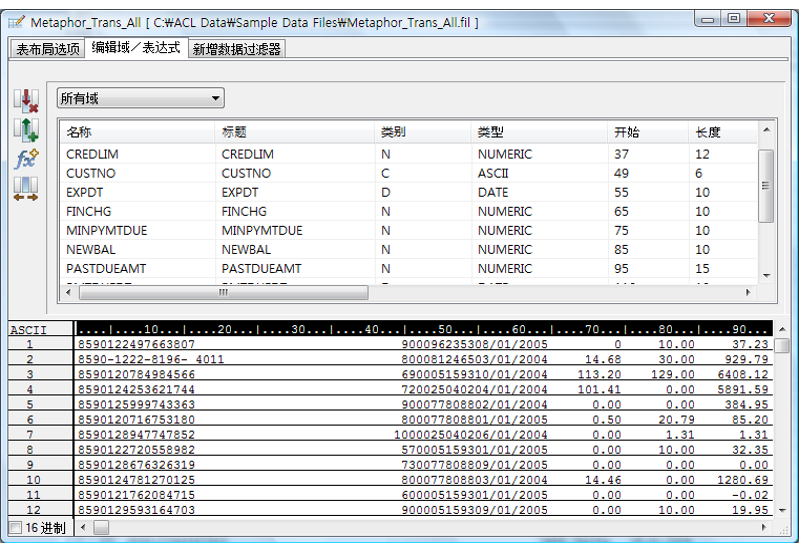Click right arrow of the data preview scrollbar
This screenshot has width=799, height=543.
(767, 527)
